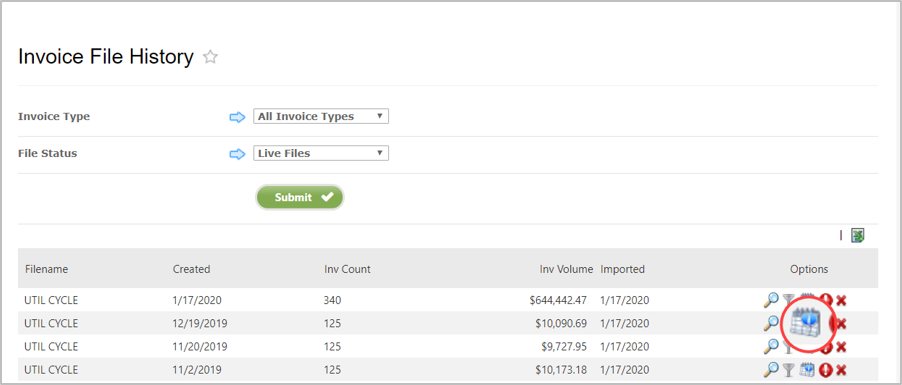Click the filter funnel for the 340-invoice file

point(789,300)
